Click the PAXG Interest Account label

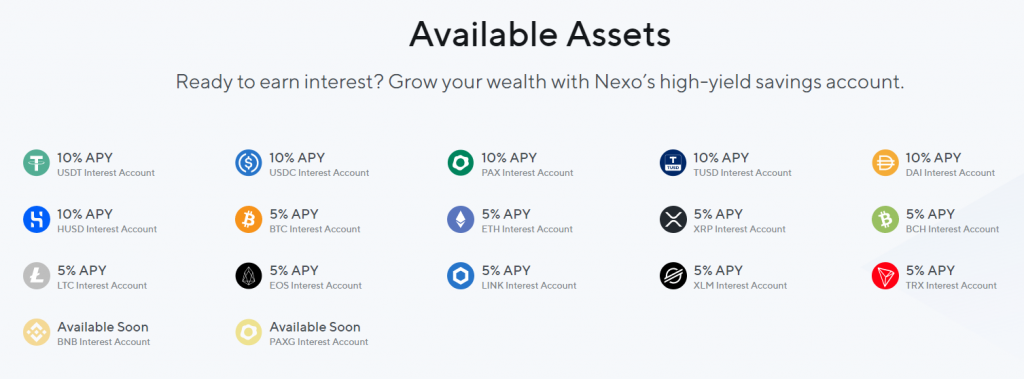[319, 342]
